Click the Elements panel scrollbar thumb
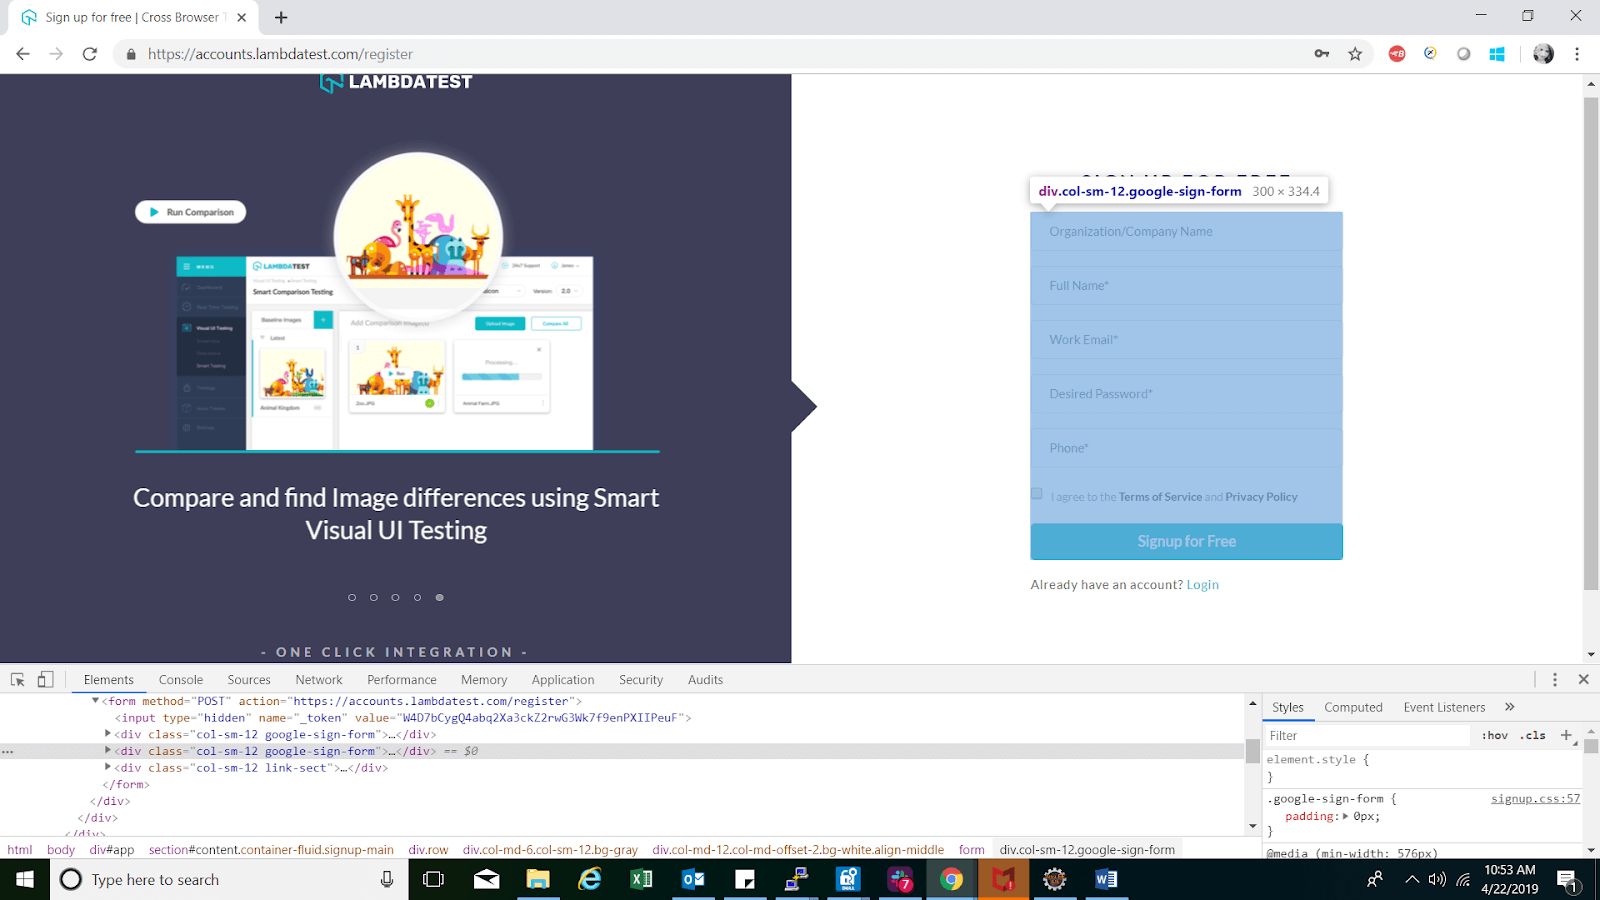The height and width of the screenshot is (900, 1600). coord(1252,750)
